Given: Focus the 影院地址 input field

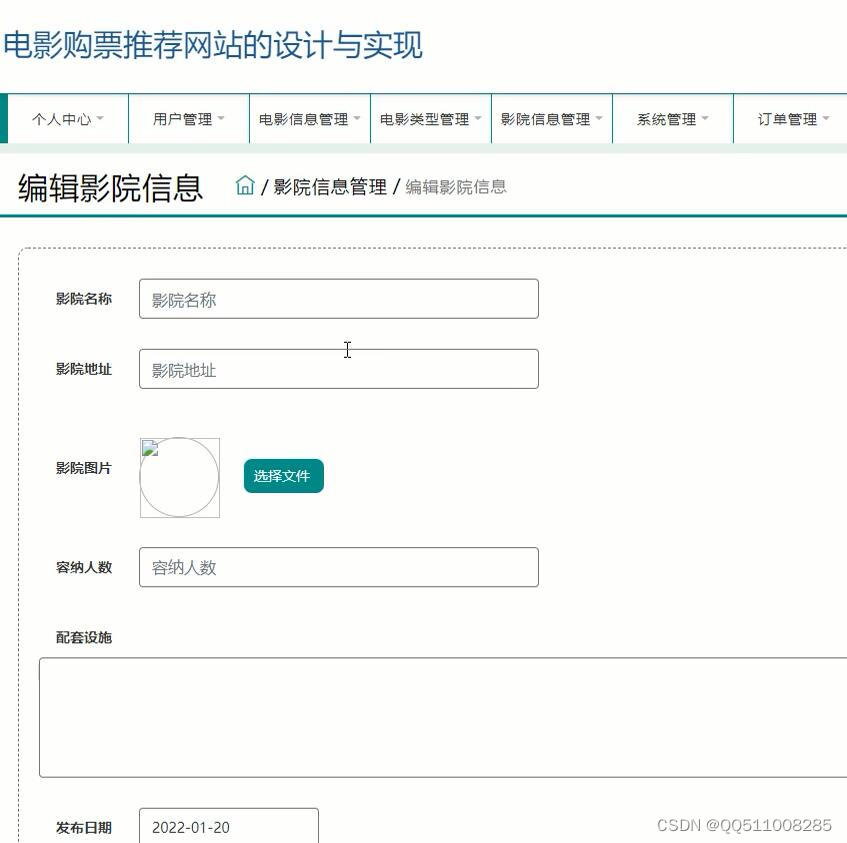Looking at the screenshot, I should [339, 369].
